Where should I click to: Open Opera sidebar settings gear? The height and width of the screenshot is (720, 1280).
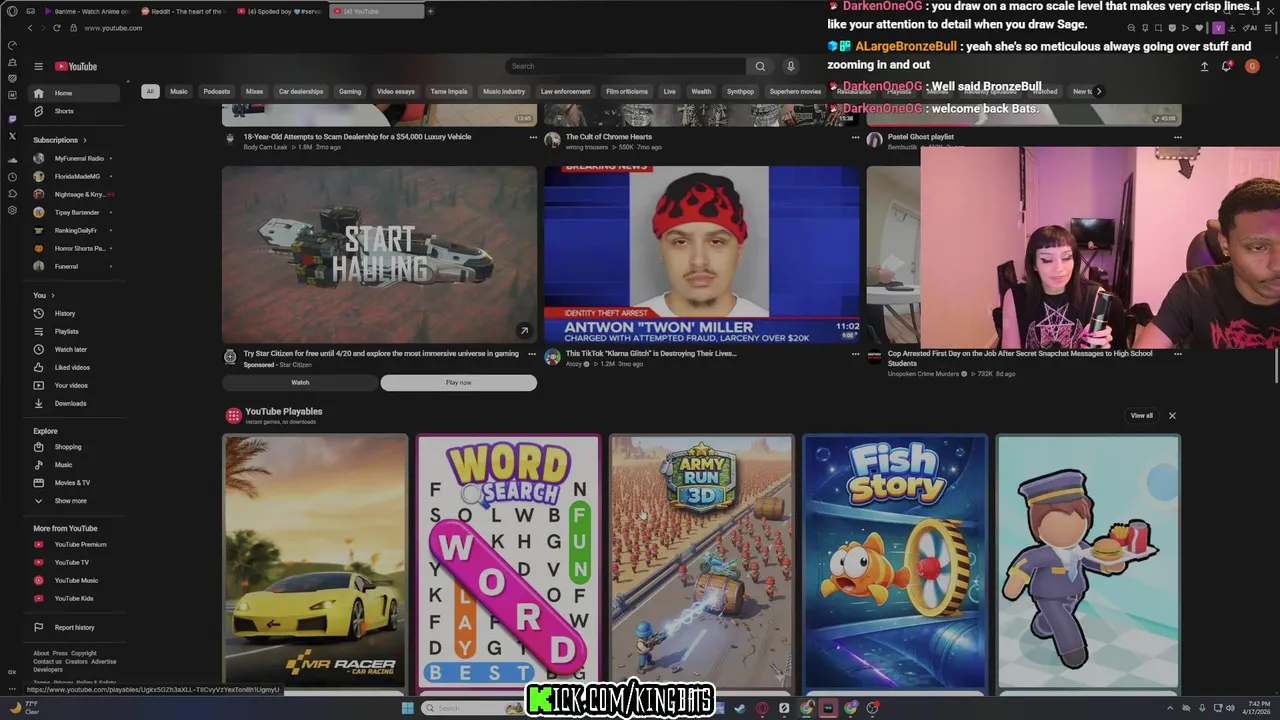[12, 210]
